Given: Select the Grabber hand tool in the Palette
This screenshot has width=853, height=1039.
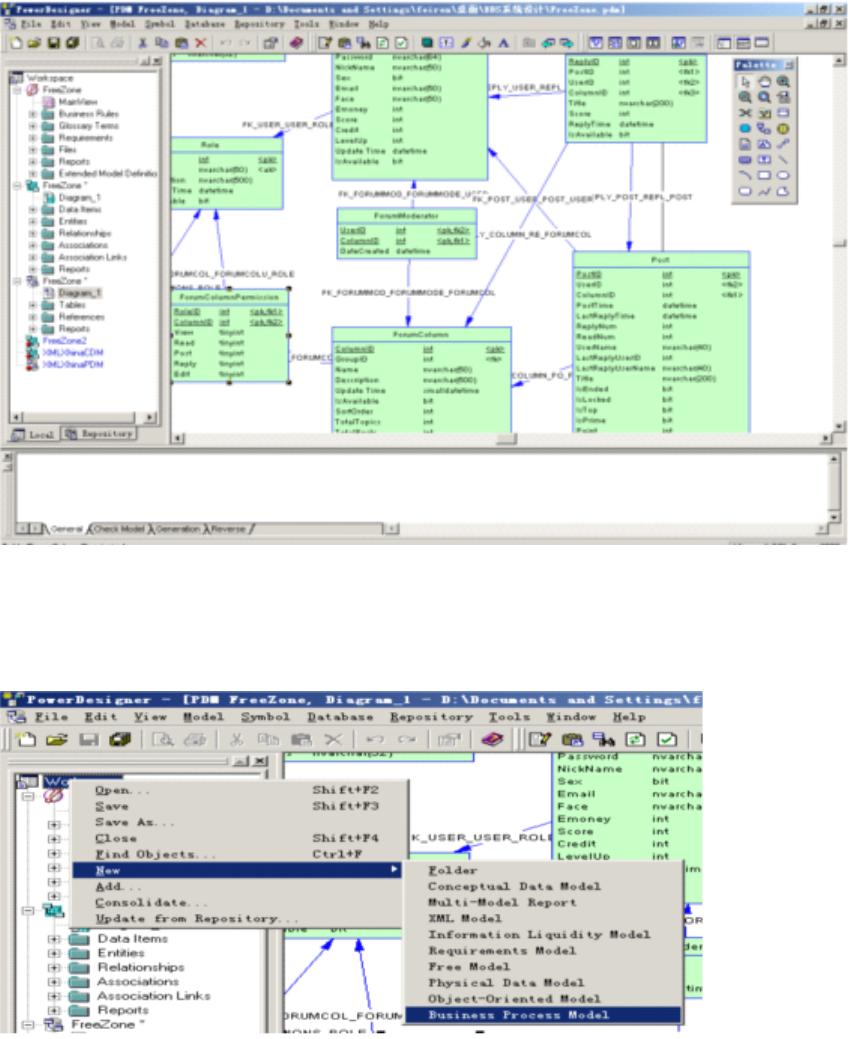Looking at the screenshot, I should click(764, 82).
